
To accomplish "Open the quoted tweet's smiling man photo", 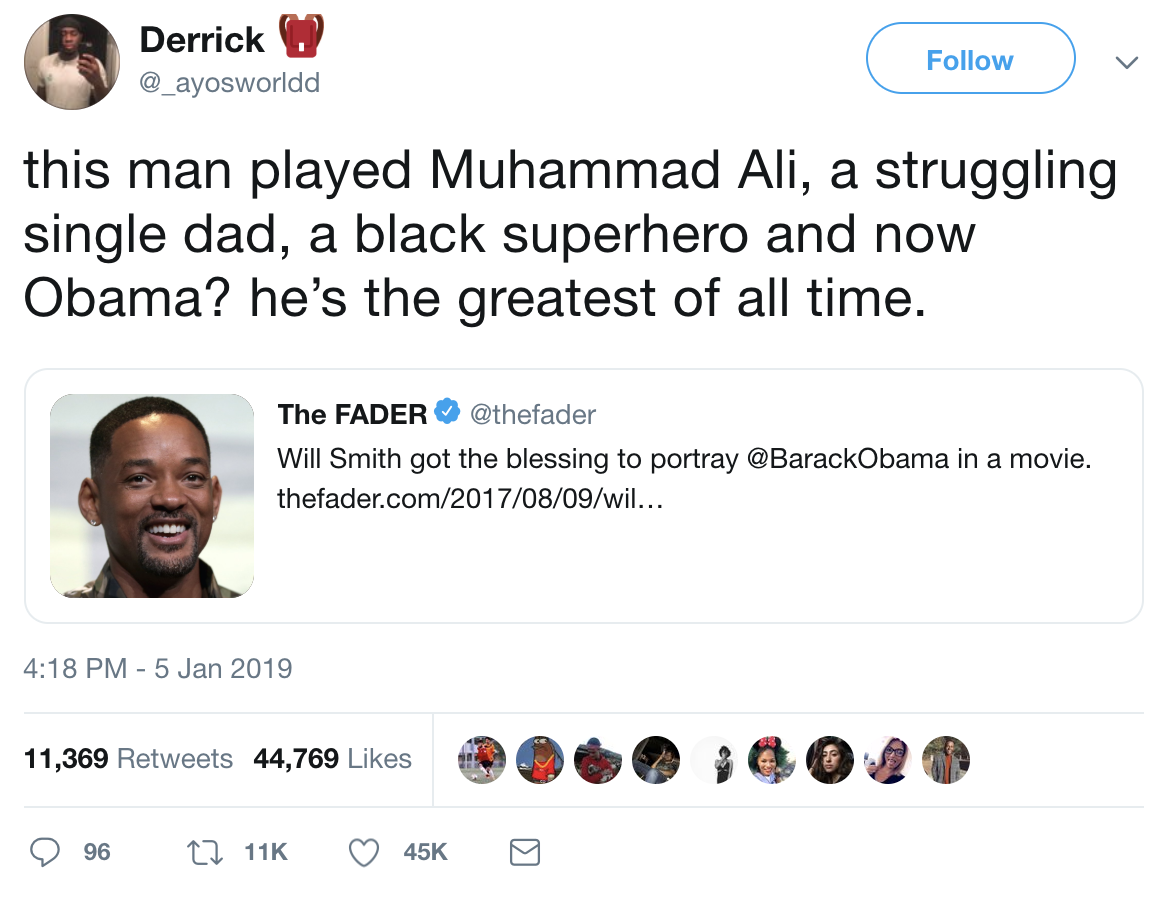I will tap(152, 496).
